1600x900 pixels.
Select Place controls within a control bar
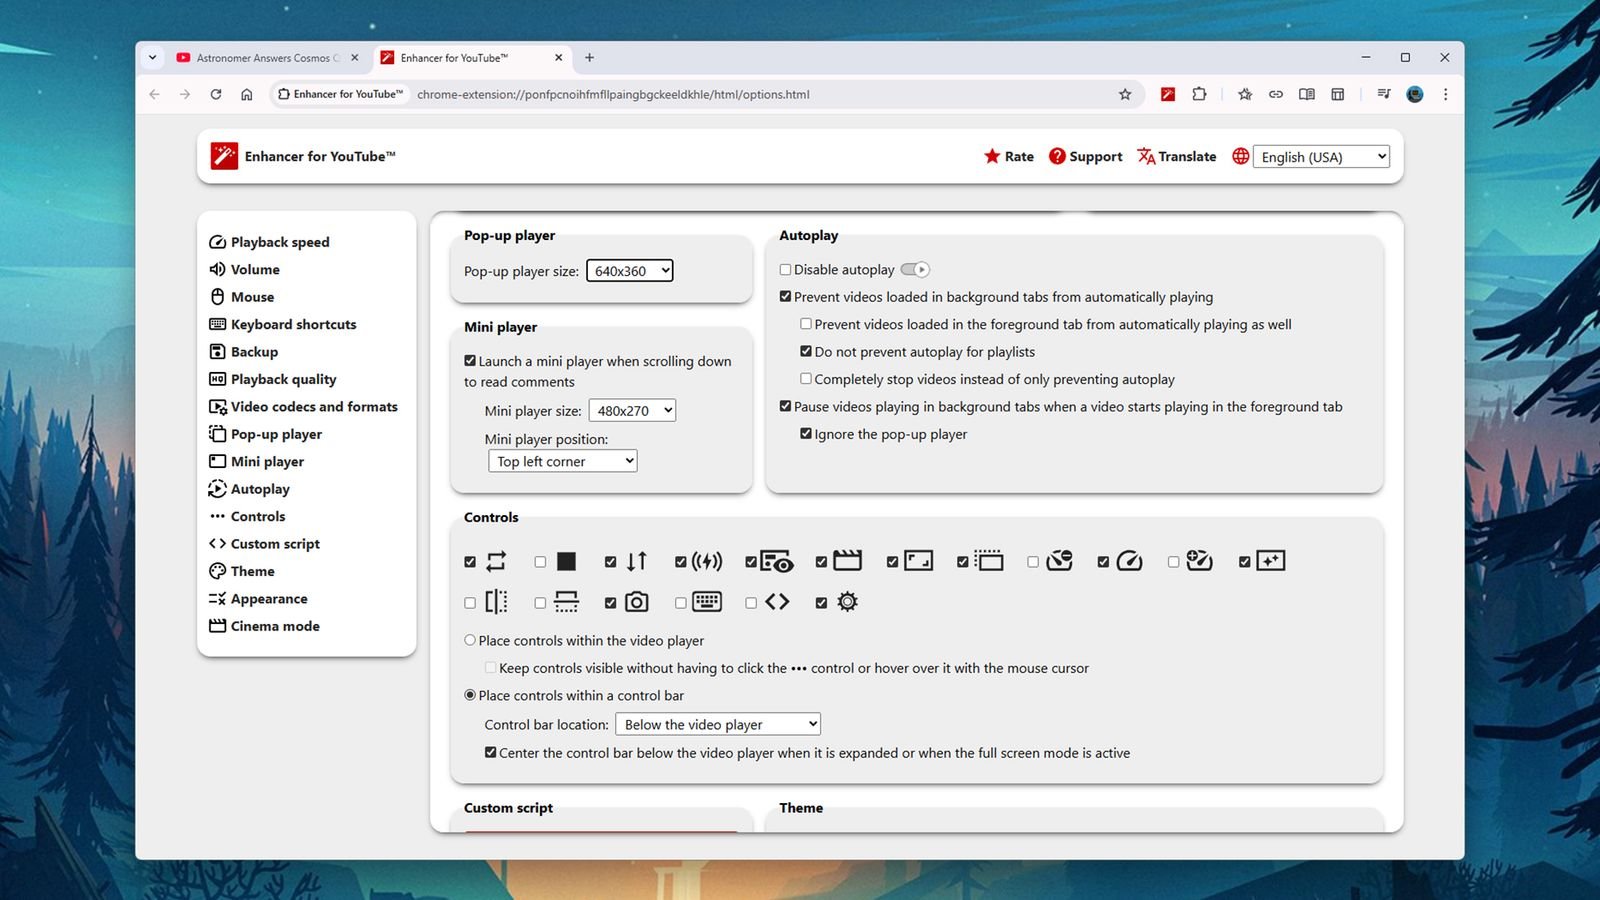click(470, 695)
